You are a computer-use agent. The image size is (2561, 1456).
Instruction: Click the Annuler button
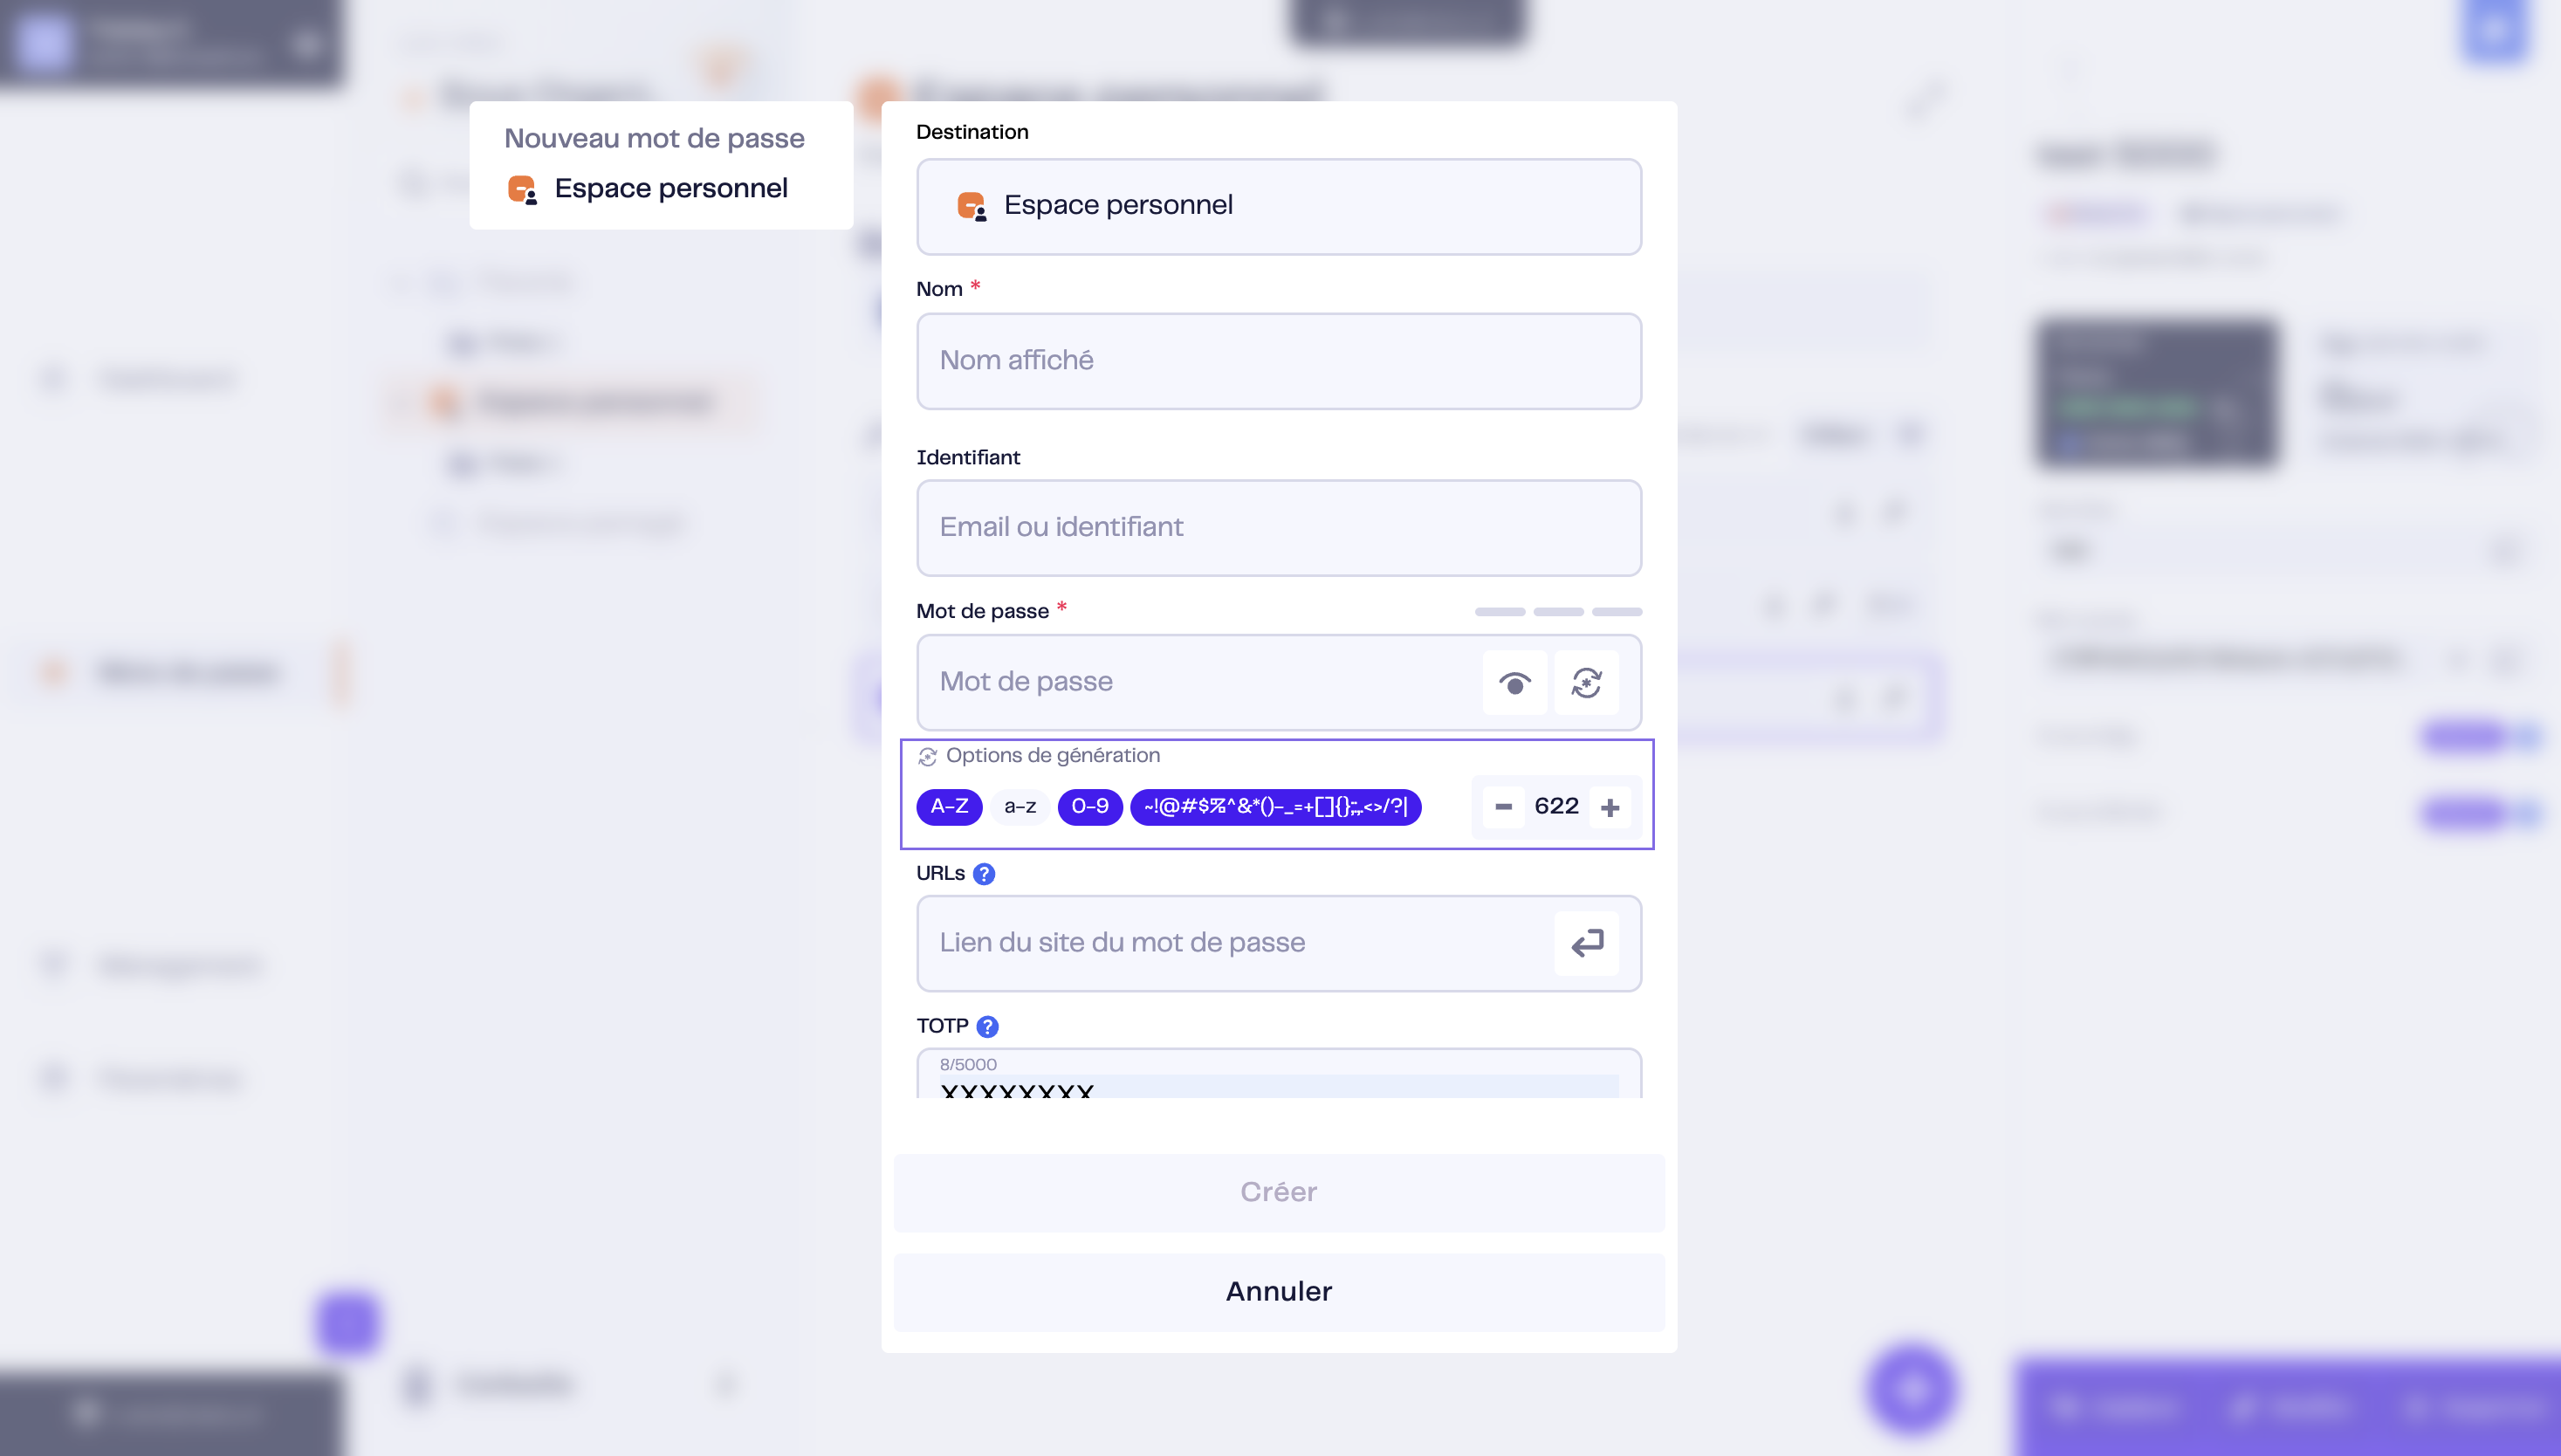[x=1279, y=1292]
